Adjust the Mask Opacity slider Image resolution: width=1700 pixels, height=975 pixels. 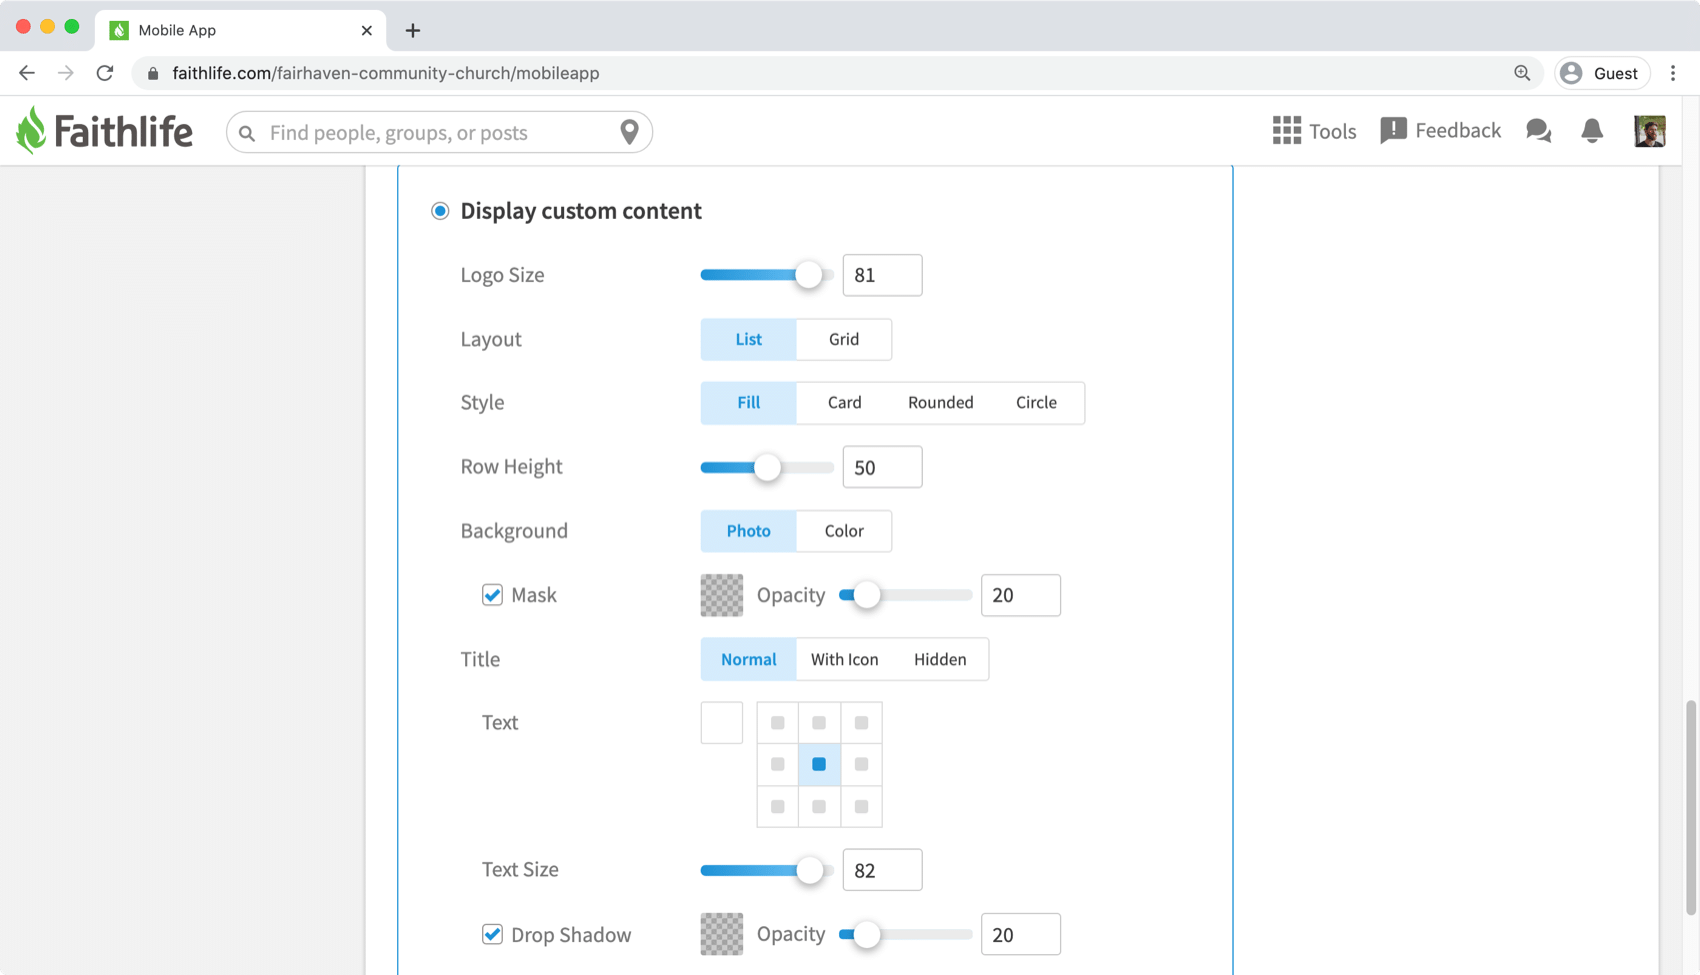pyautogui.click(x=867, y=595)
